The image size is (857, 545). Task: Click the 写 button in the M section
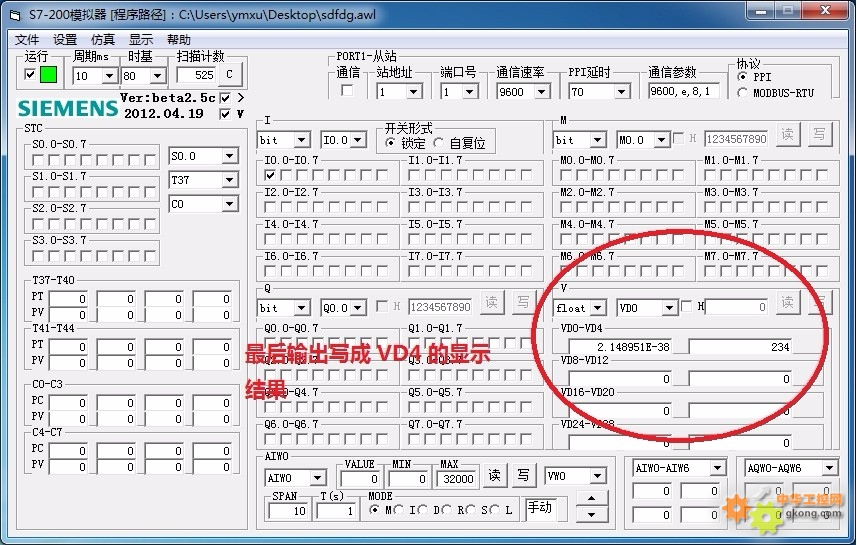[819, 134]
